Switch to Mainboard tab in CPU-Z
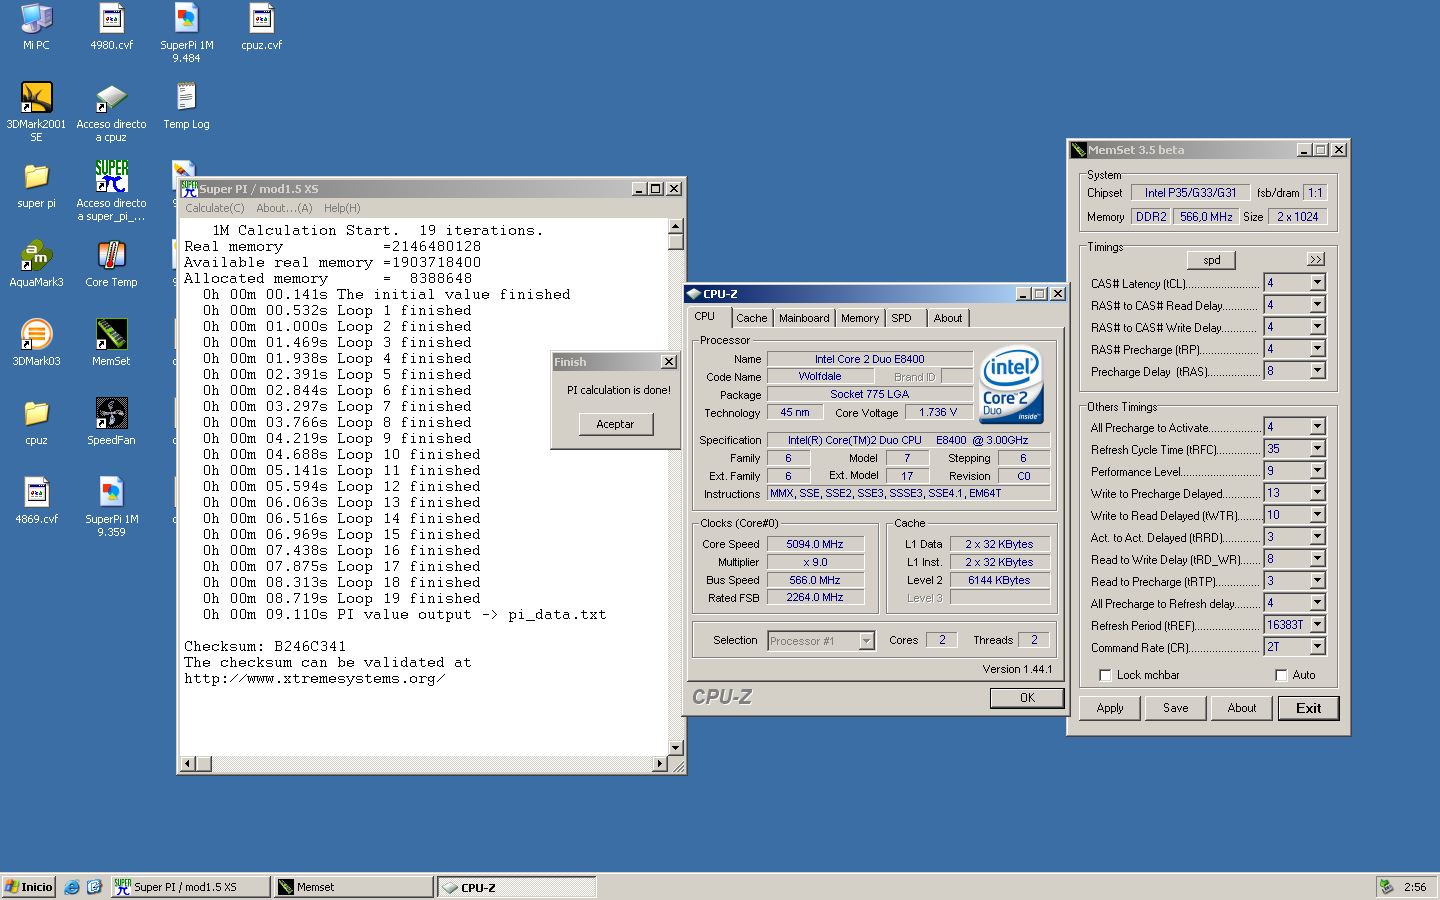This screenshot has height=900, width=1440. 804,318
